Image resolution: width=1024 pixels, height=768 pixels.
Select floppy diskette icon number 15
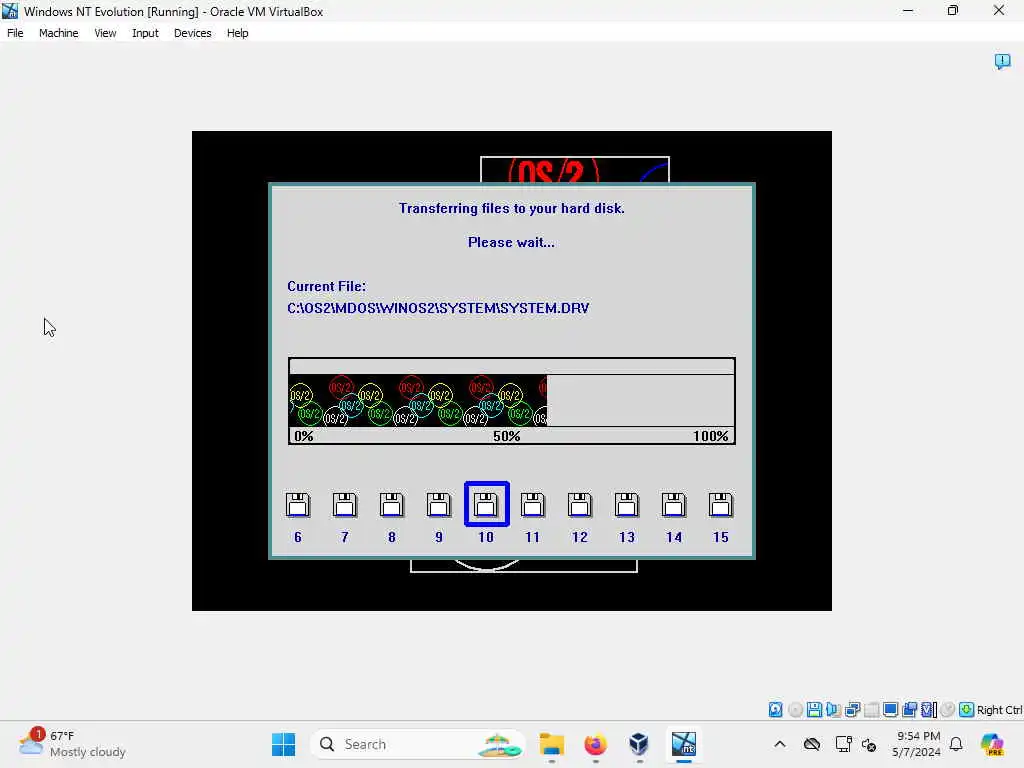721,505
